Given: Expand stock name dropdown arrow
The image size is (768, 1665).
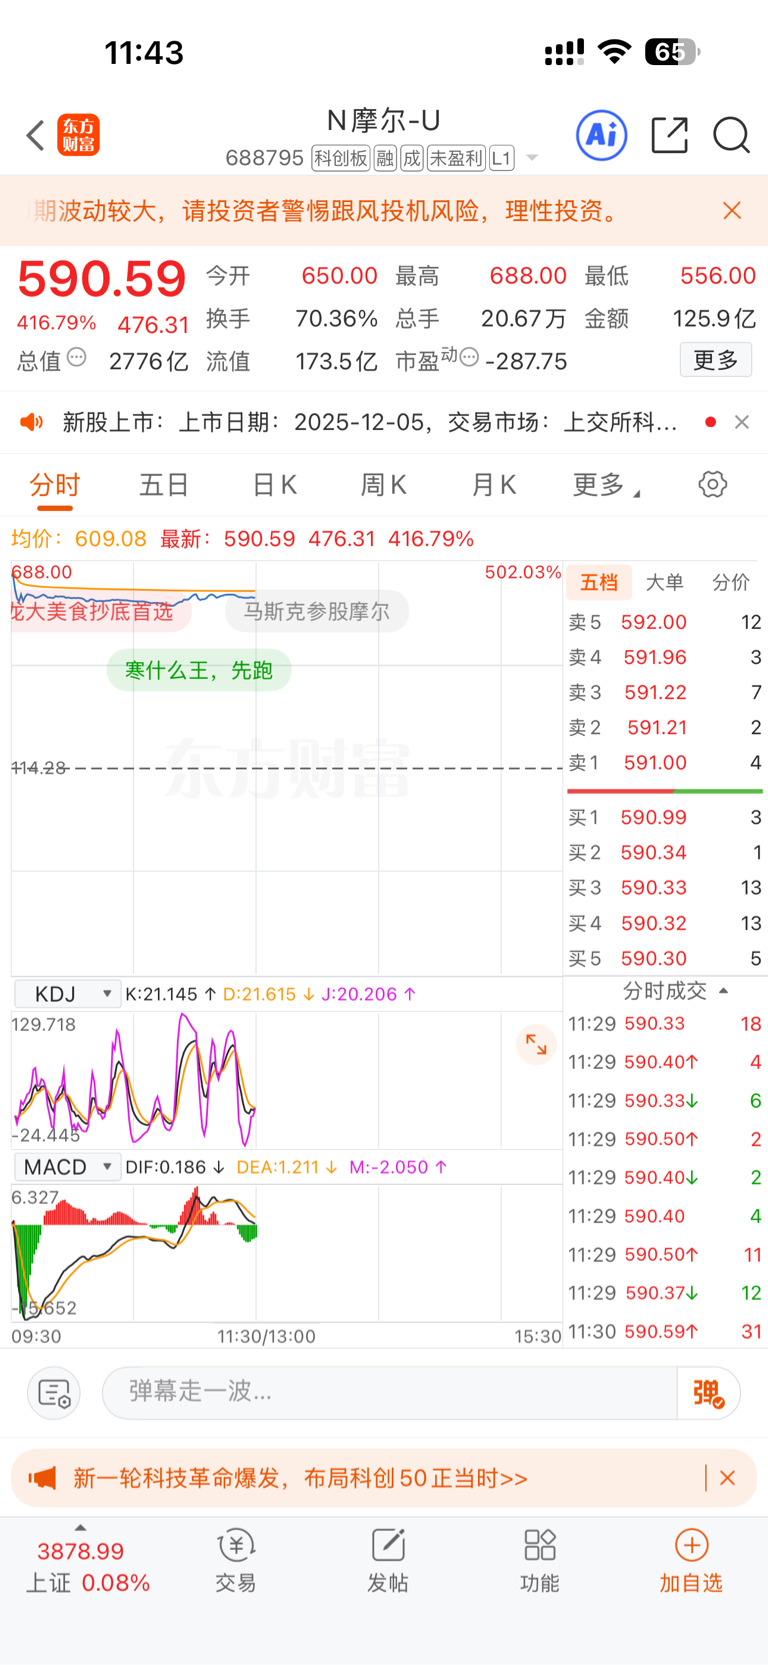Looking at the screenshot, I should [x=532, y=158].
